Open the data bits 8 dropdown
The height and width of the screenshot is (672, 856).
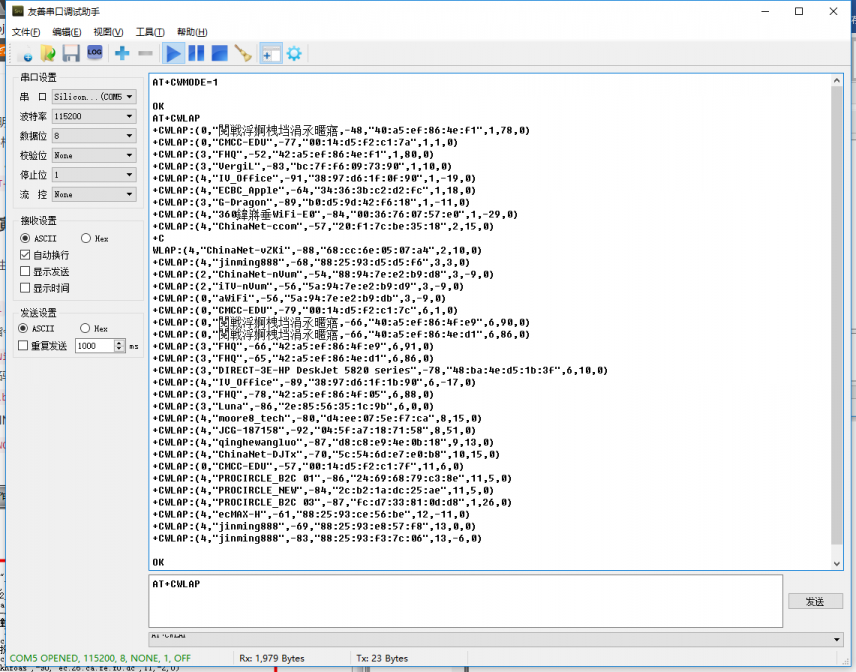(94, 135)
